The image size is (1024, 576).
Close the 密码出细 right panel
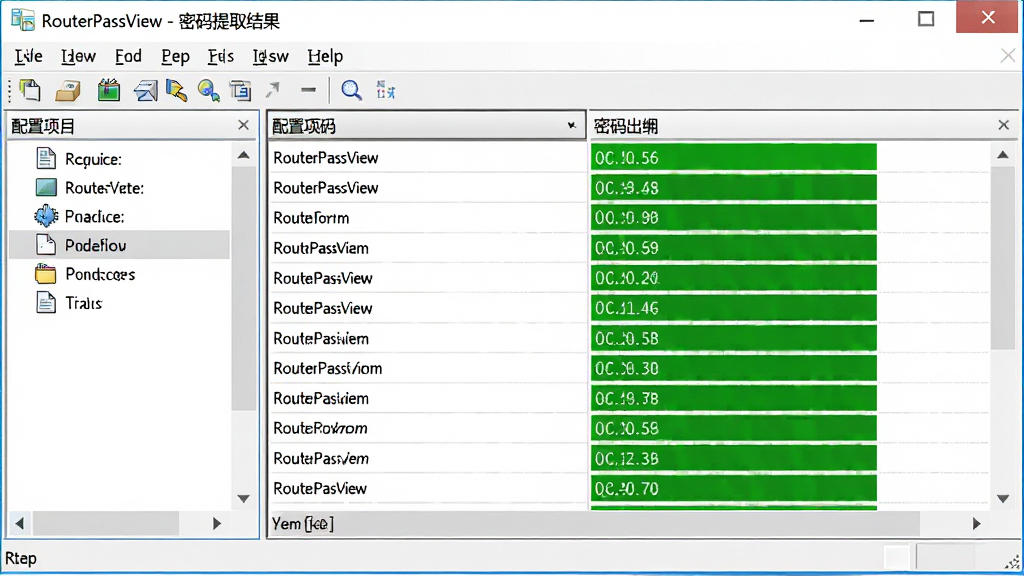1004,125
